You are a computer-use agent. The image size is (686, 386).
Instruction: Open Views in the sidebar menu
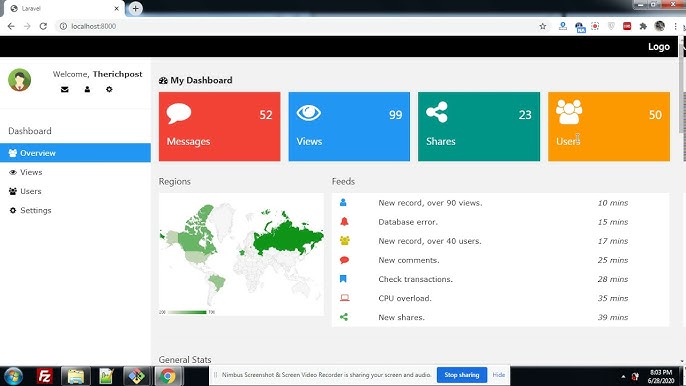(75, 172)
